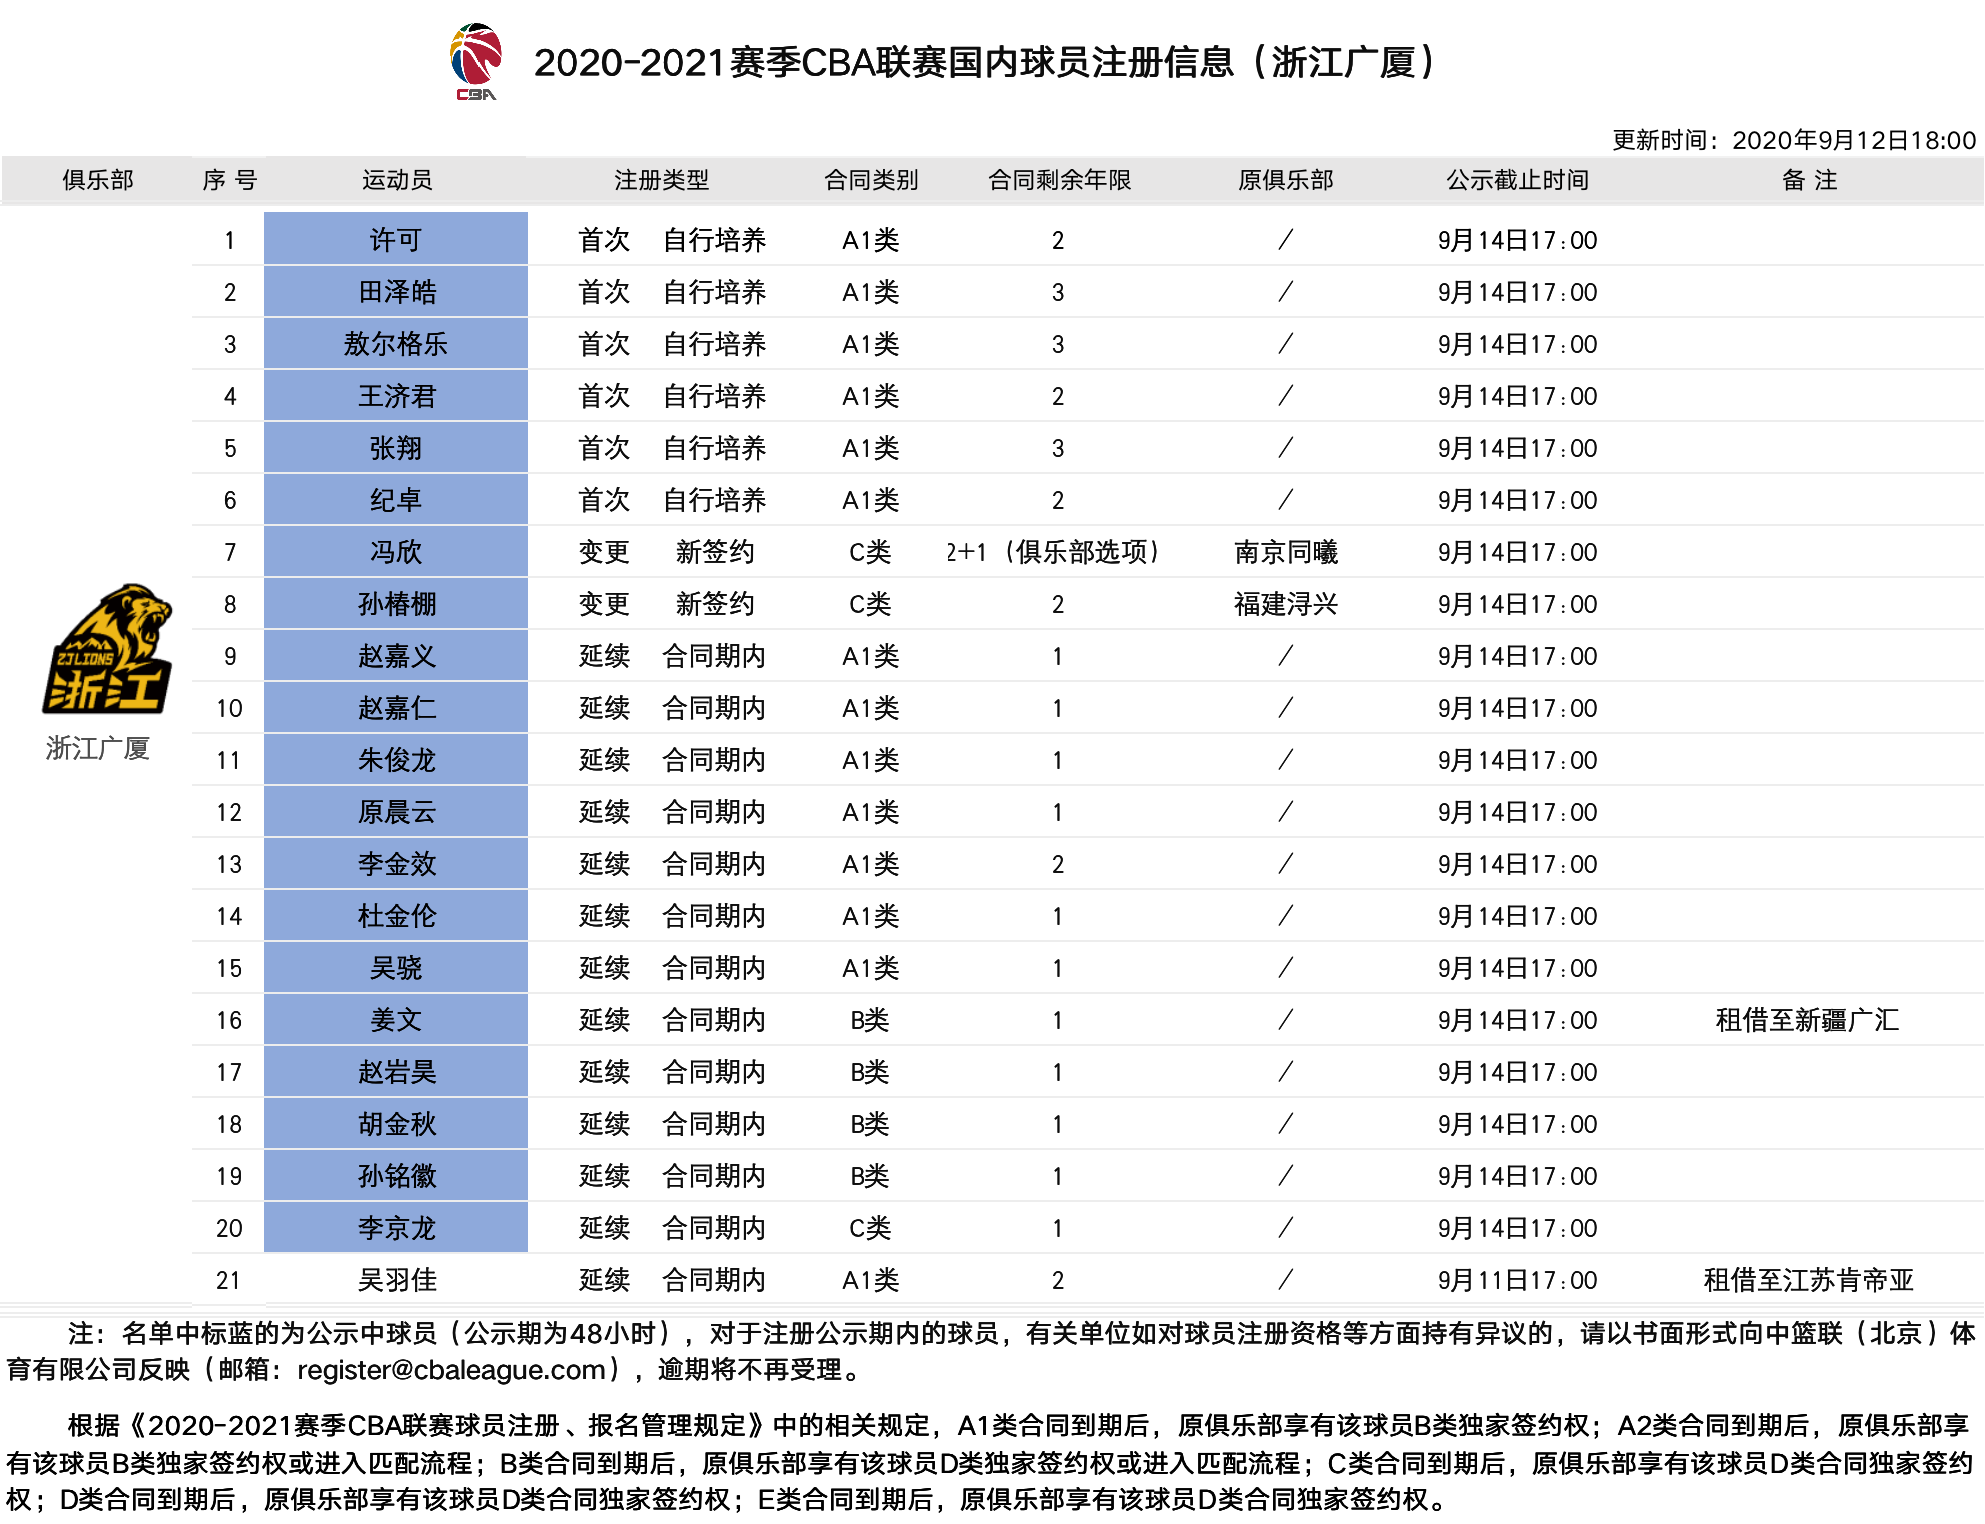Select player 胡金秋 in row 18

pos(396,1123)
